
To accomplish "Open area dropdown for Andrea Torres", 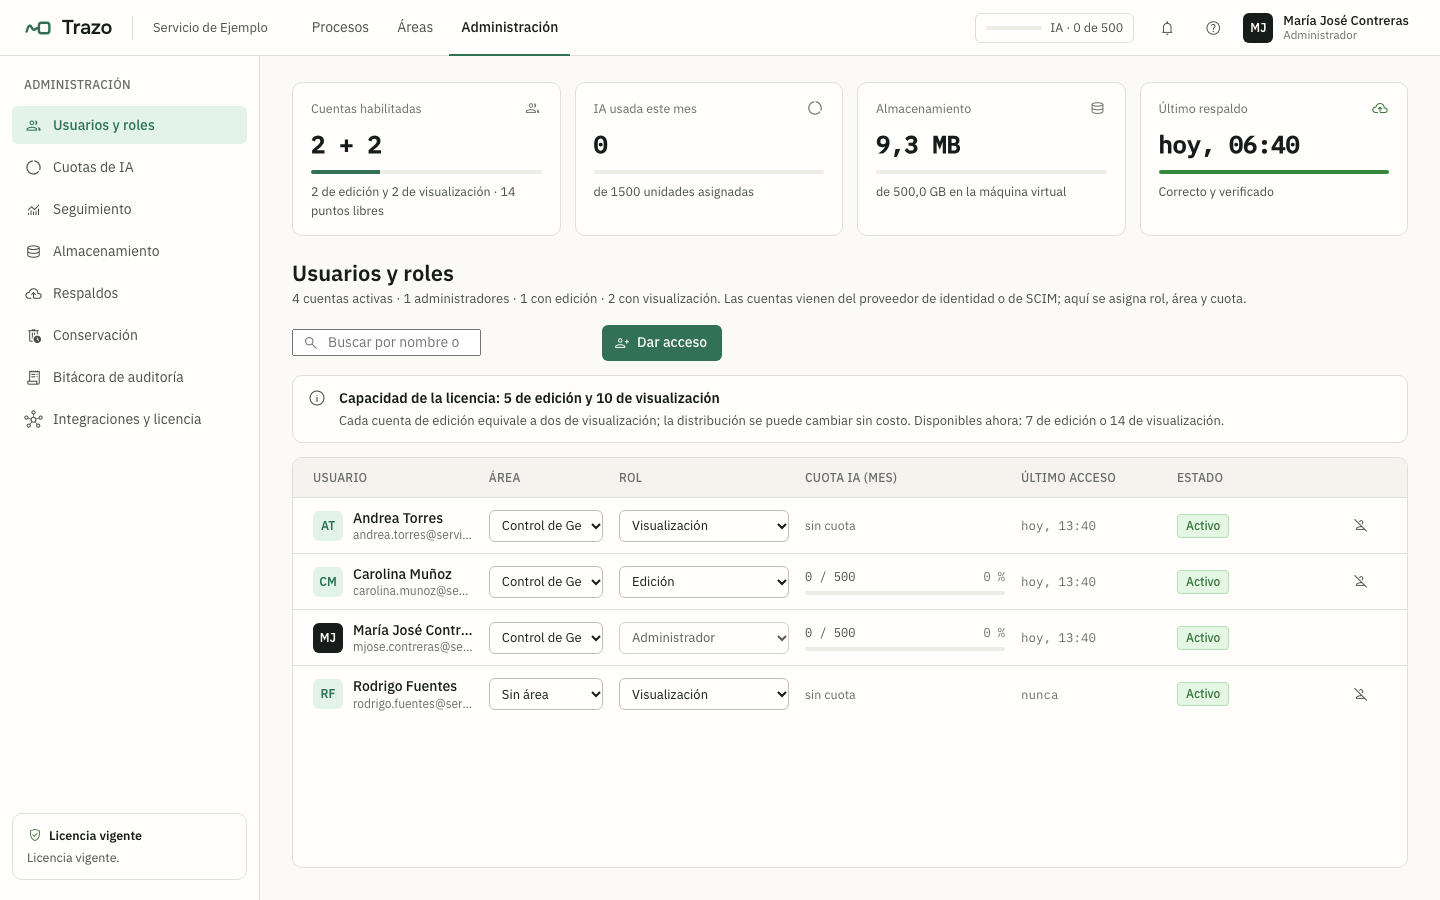I will [x=546, y=526].
